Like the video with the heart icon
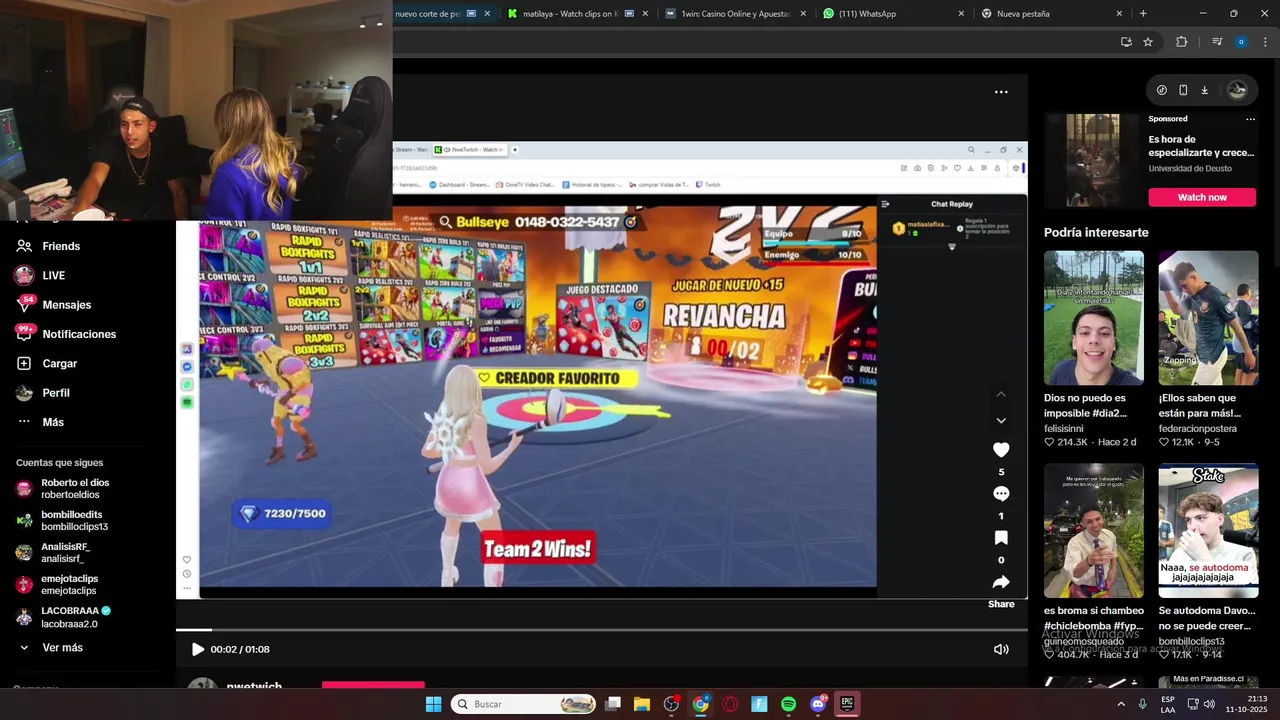Screen dimensions: 1280x720 1001,450
